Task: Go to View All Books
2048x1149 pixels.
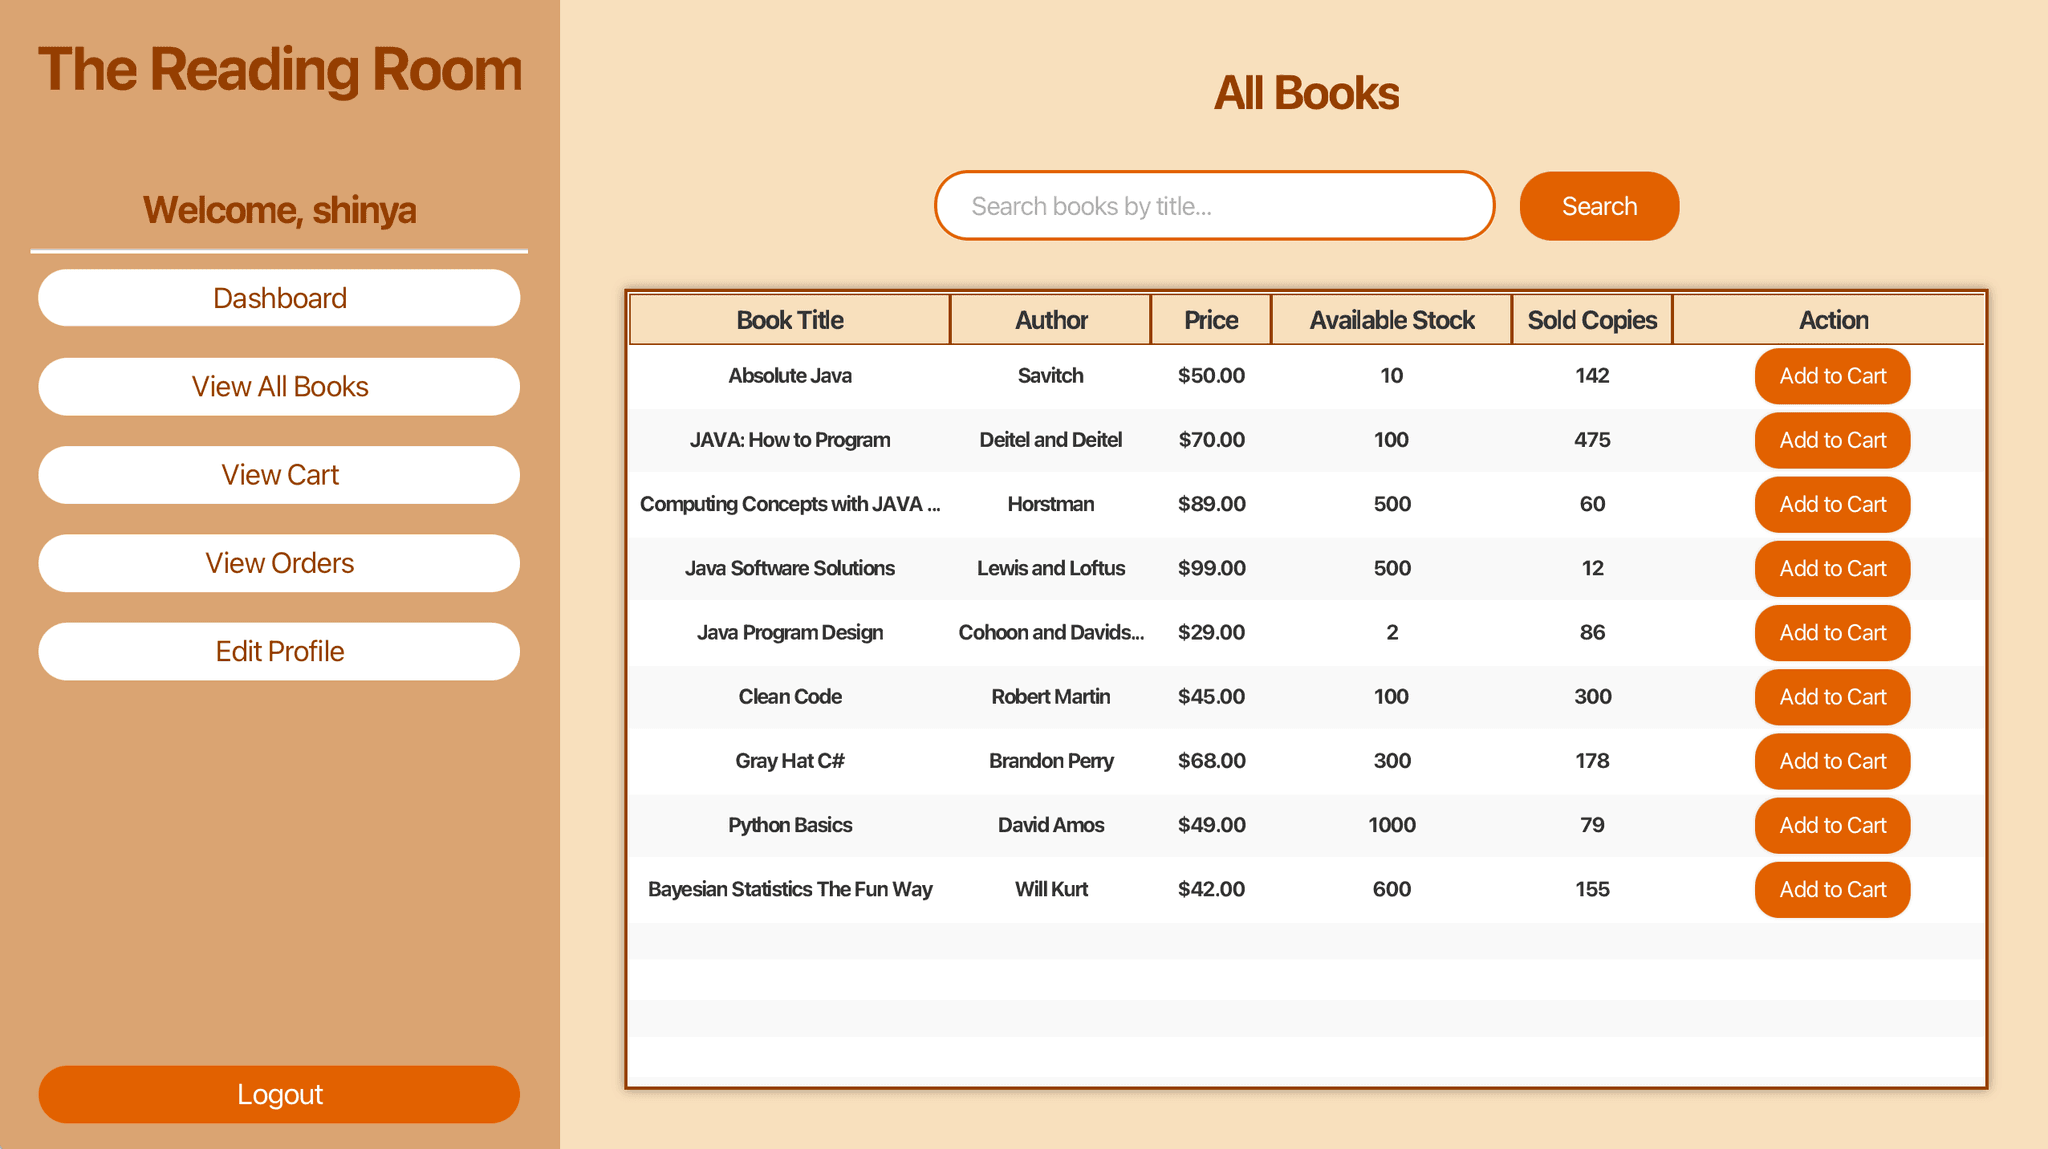Action: pos(279,387)
